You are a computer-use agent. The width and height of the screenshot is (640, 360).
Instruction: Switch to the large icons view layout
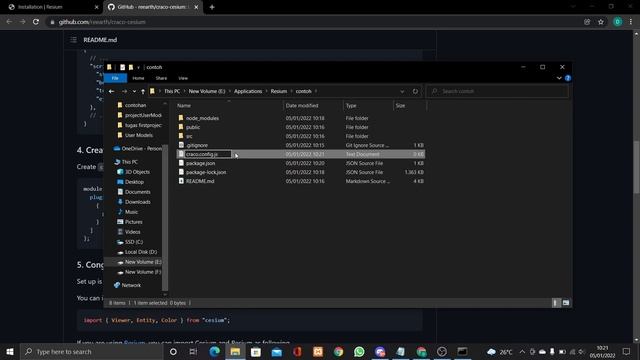coord(566,303)
